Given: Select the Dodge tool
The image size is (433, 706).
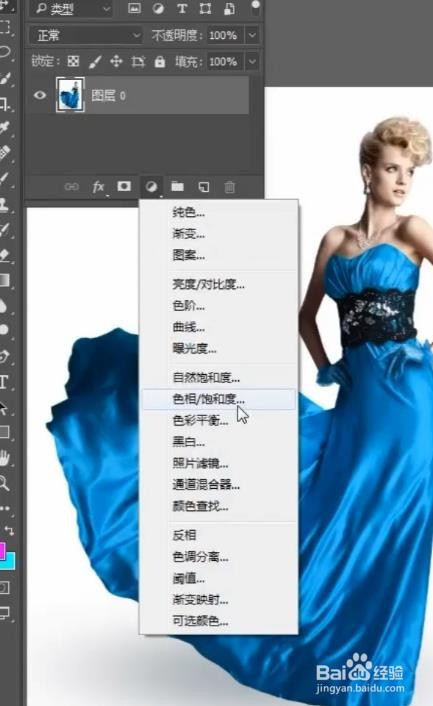Looking at the screenshot, I should [4, 330].
